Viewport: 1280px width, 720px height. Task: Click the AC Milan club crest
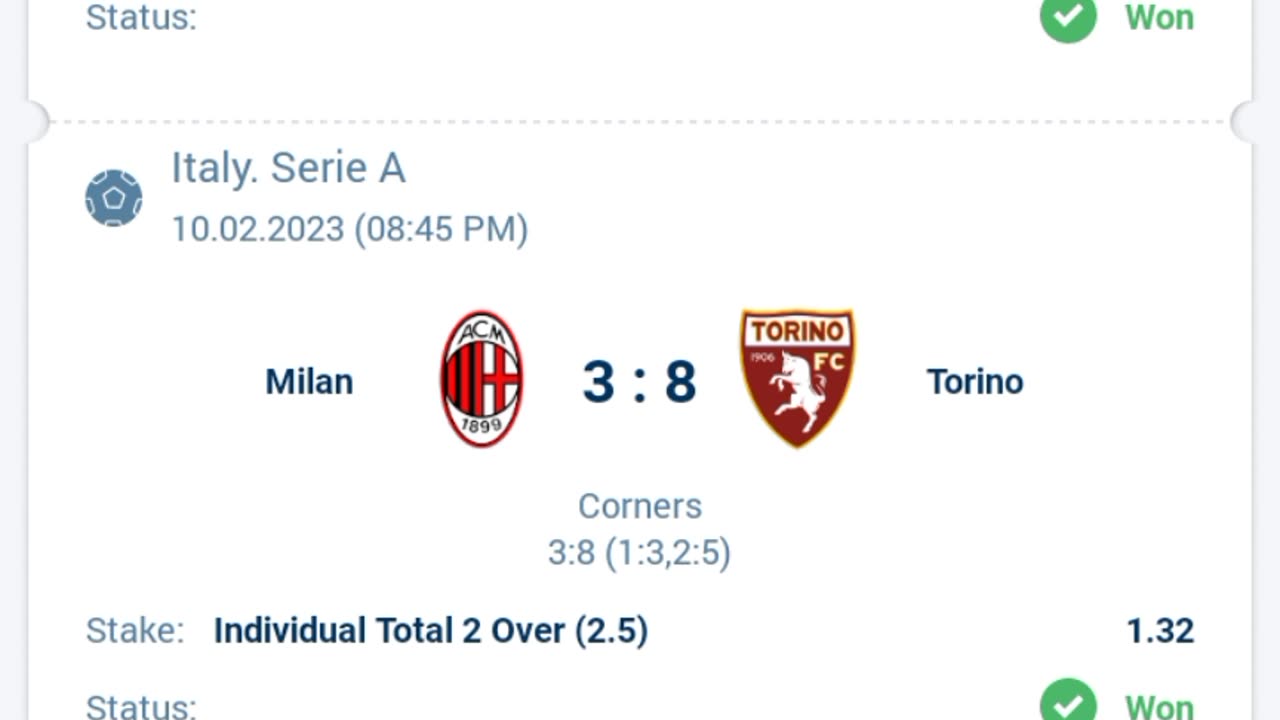(482, 379)
